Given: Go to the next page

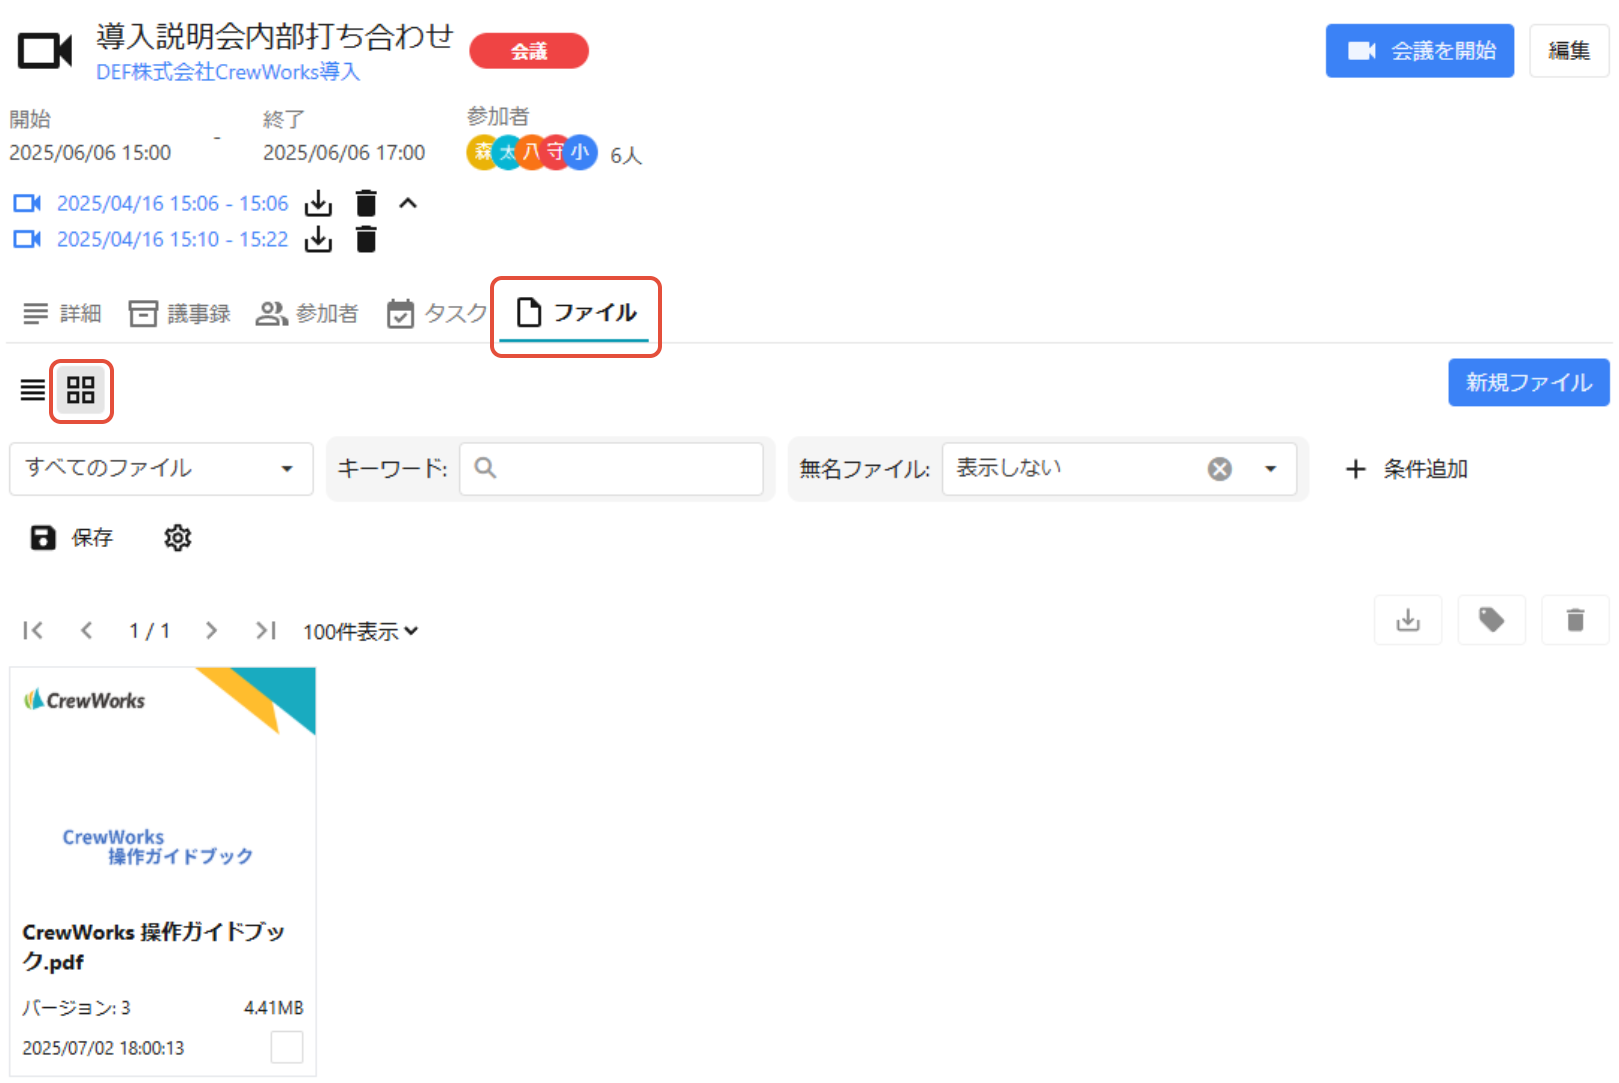Looking at the screenshot, I should point(211,631).
